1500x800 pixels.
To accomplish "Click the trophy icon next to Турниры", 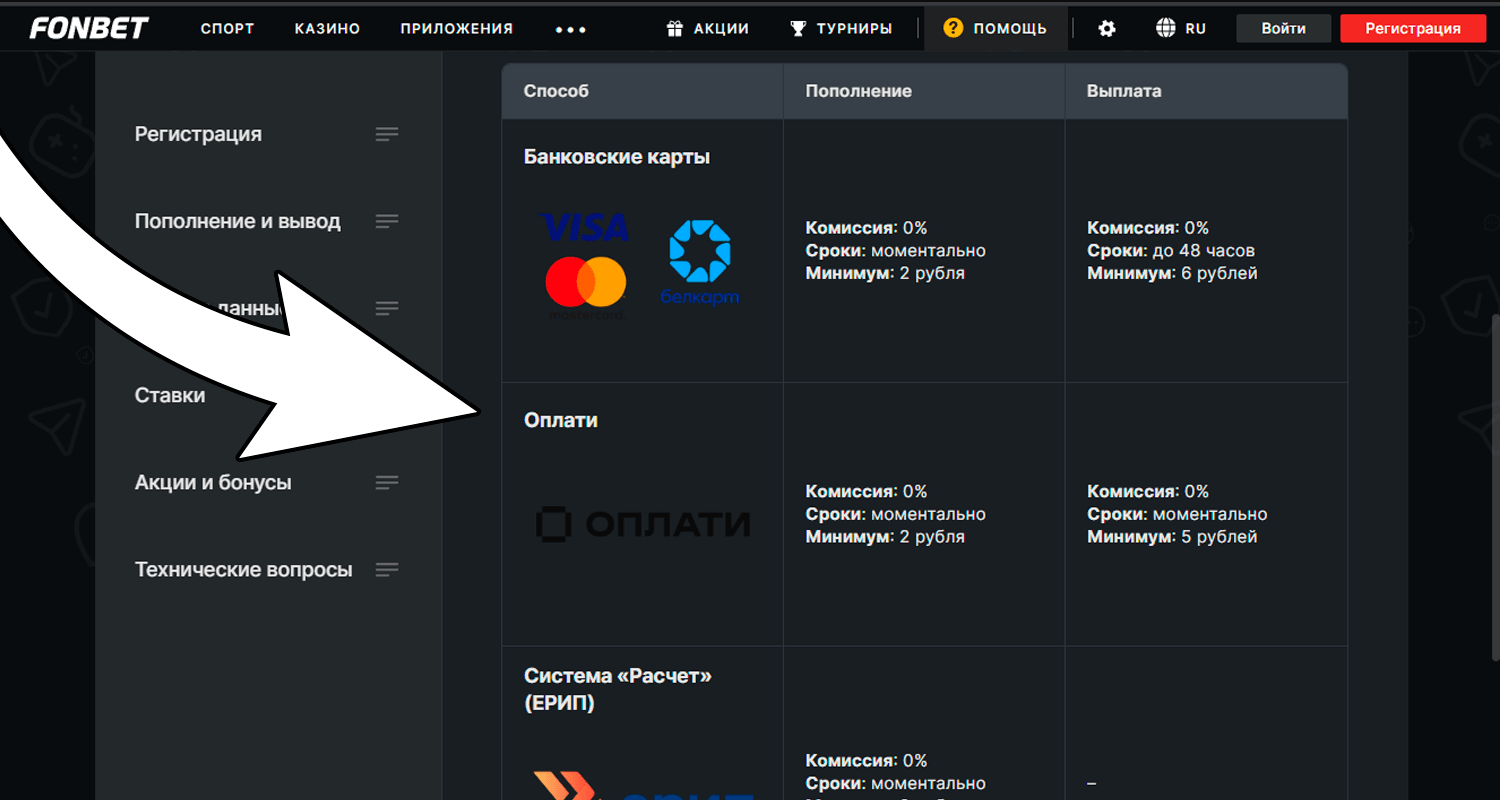I will click(x=798, y=28).
